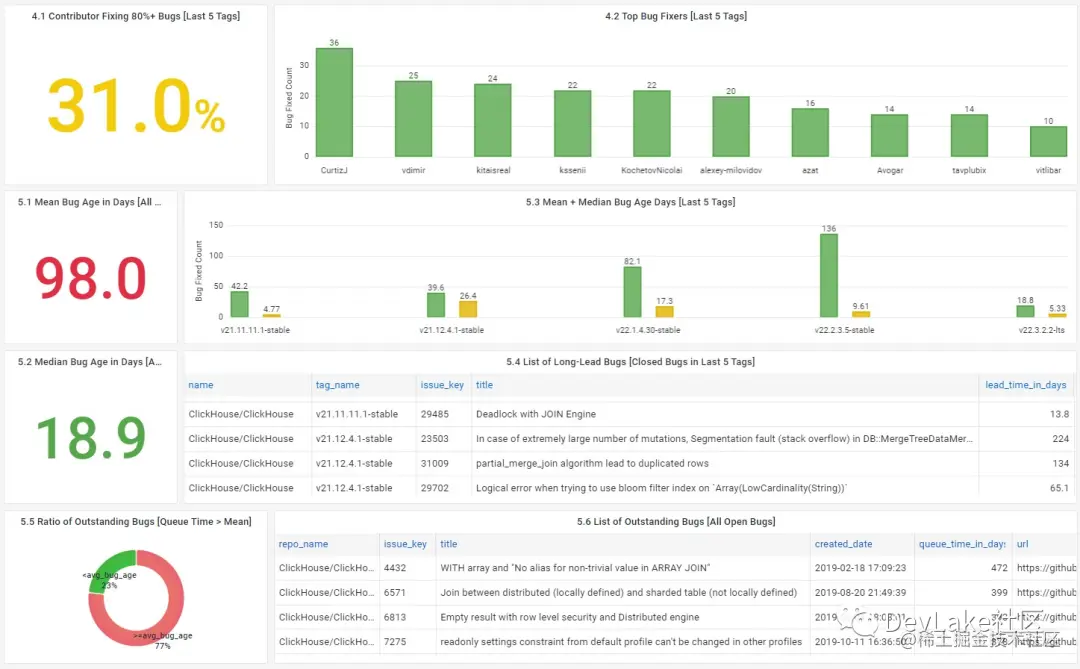Click 'Deadlock with JOIN Engine' title cell
The height and width of the screenshot is (669, 1080).
point(536,414)
